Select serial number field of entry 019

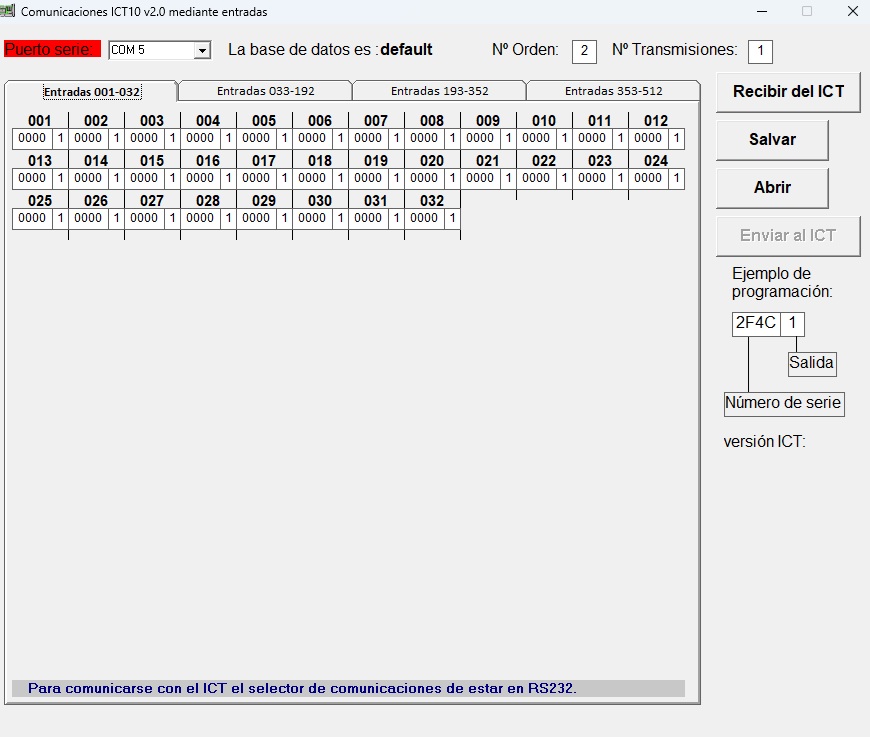pos(368,178)
